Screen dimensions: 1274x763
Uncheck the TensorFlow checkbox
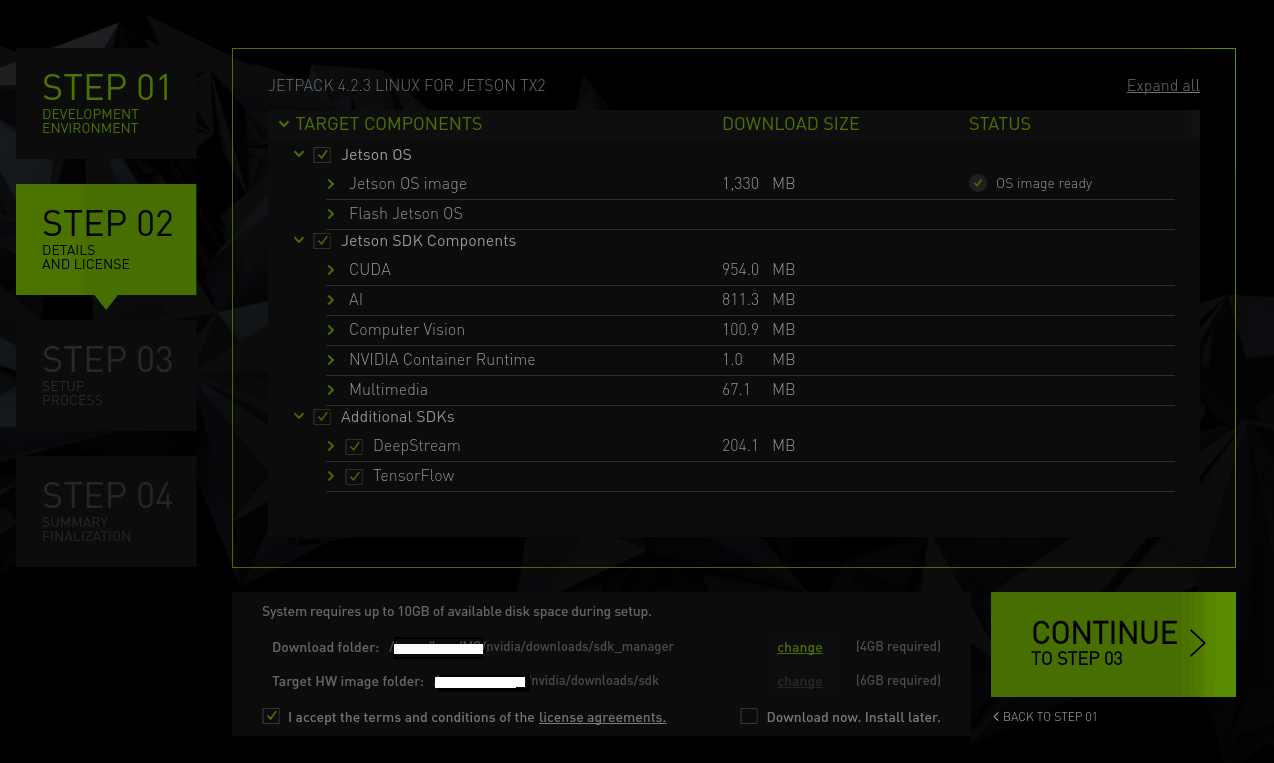coord(354,476)
